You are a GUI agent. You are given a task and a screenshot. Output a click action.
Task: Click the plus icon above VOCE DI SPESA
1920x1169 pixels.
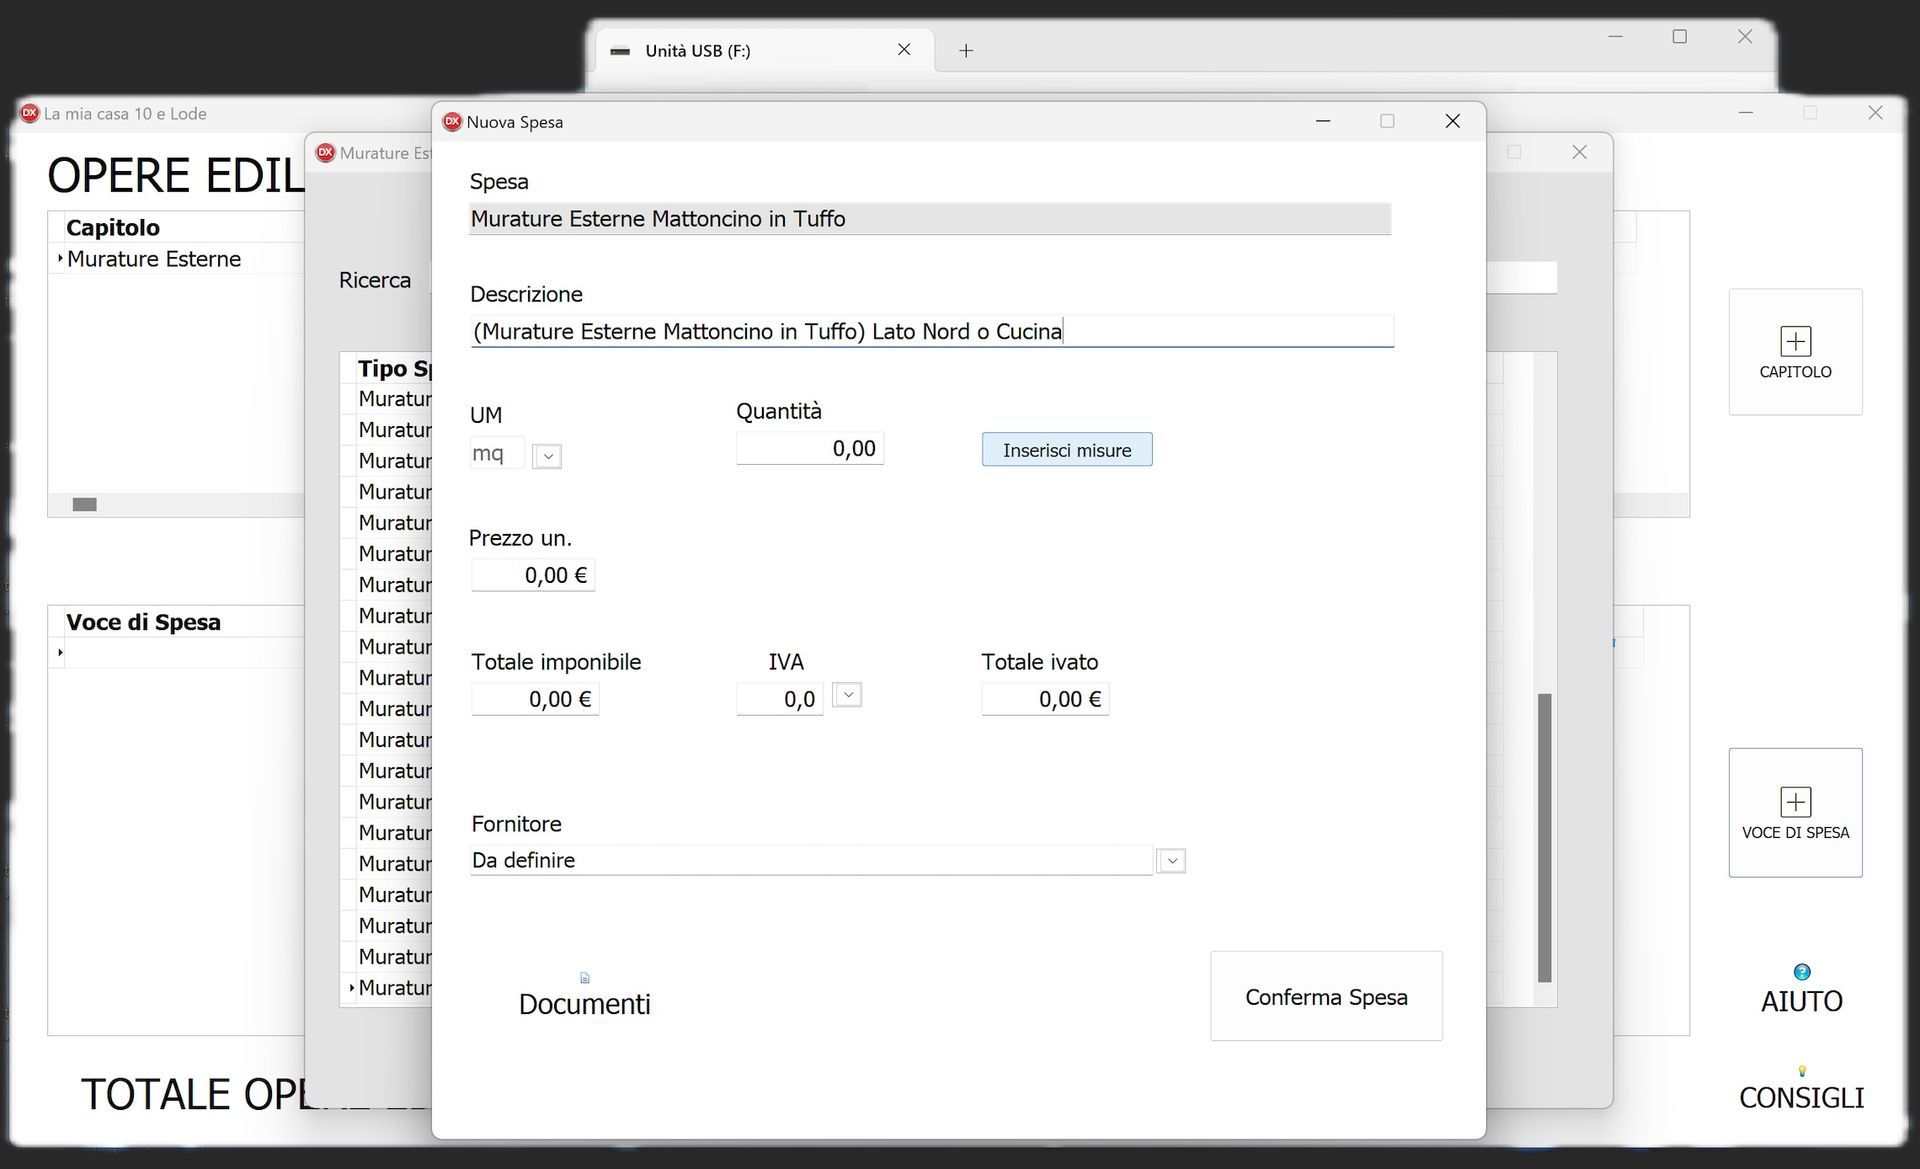point(1795,802)
